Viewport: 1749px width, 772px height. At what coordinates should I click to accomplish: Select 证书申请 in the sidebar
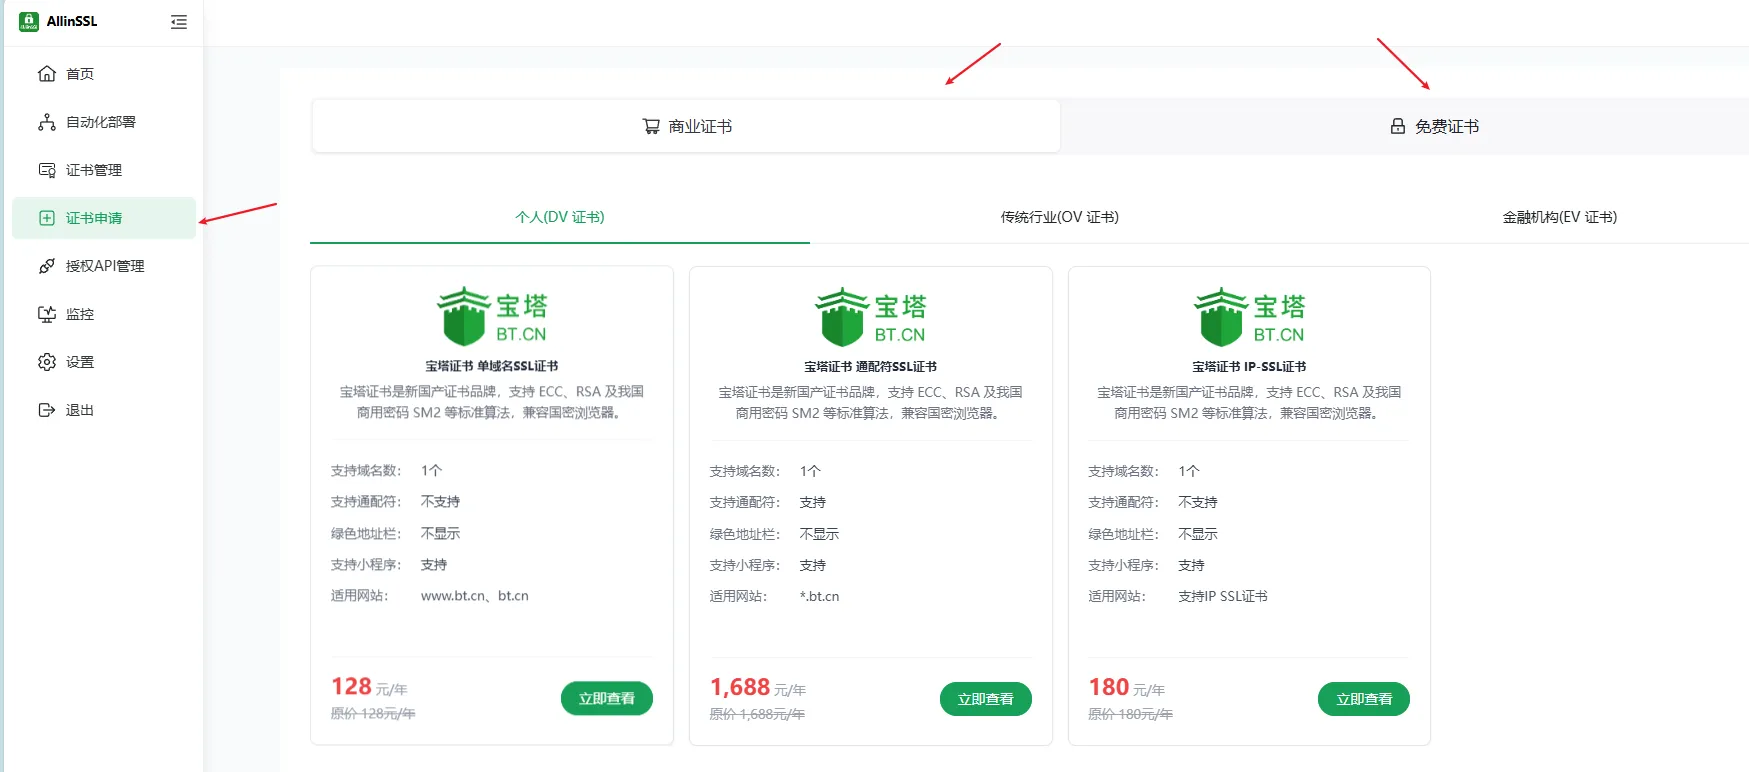point(104,218)
